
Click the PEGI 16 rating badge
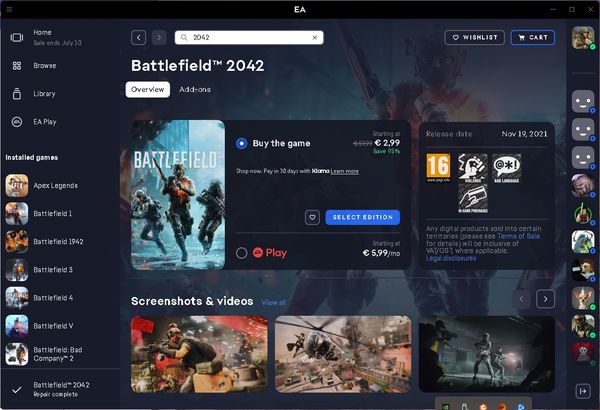(x=439, y=168)
